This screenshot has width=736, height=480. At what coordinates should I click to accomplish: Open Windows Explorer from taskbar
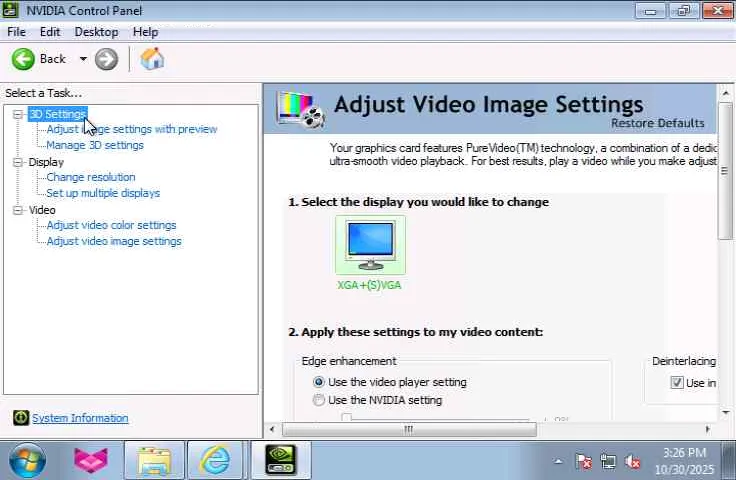tap(154, 460)
